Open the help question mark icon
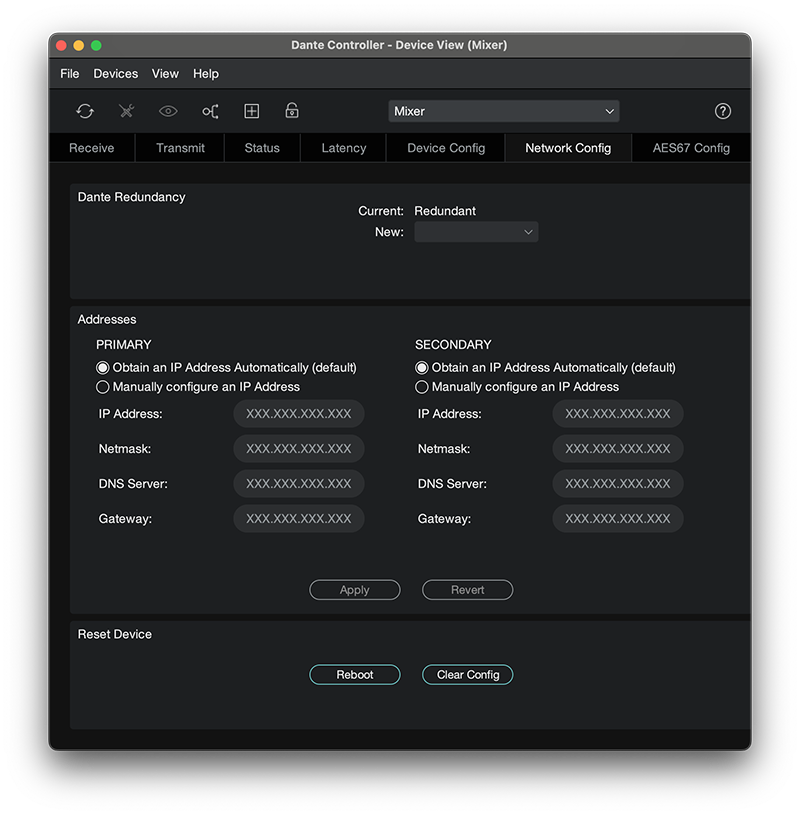The image size is (800, 815). point(723,111)
